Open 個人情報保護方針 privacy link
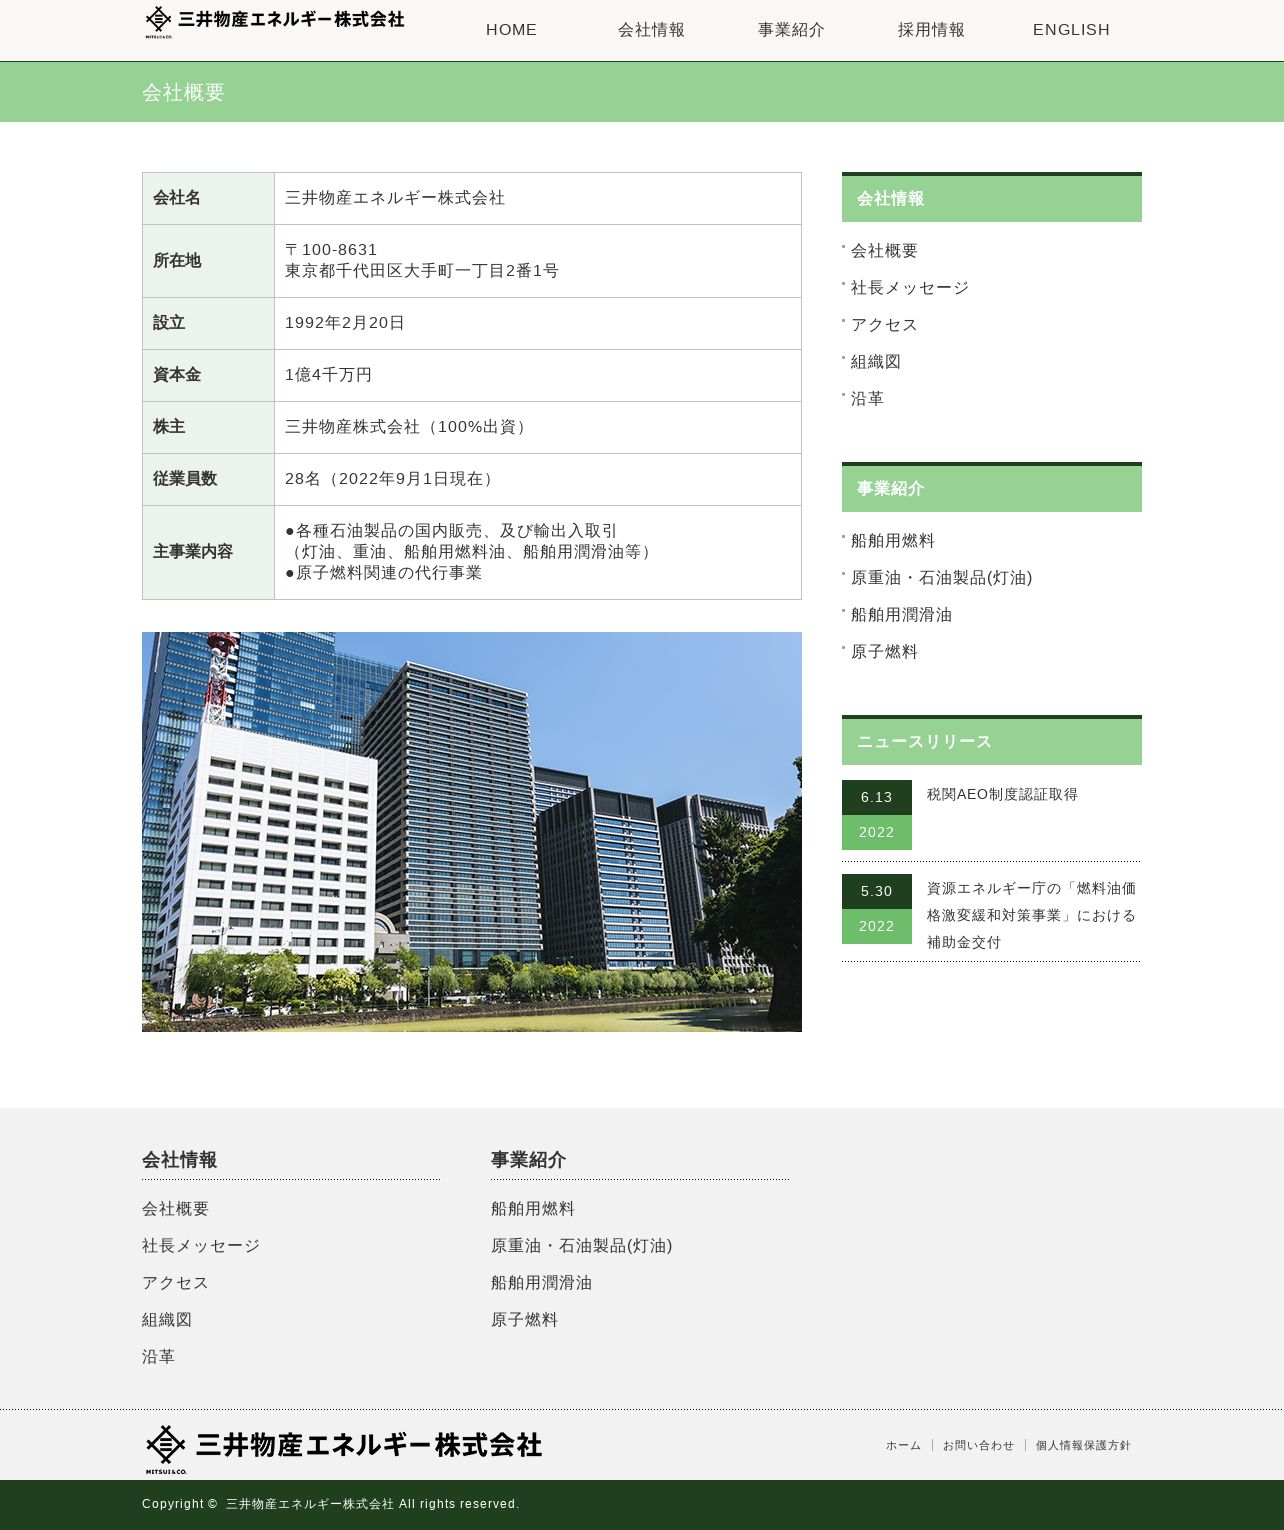Viewport: 1284px width, 1530px height. [1083, 1445]
